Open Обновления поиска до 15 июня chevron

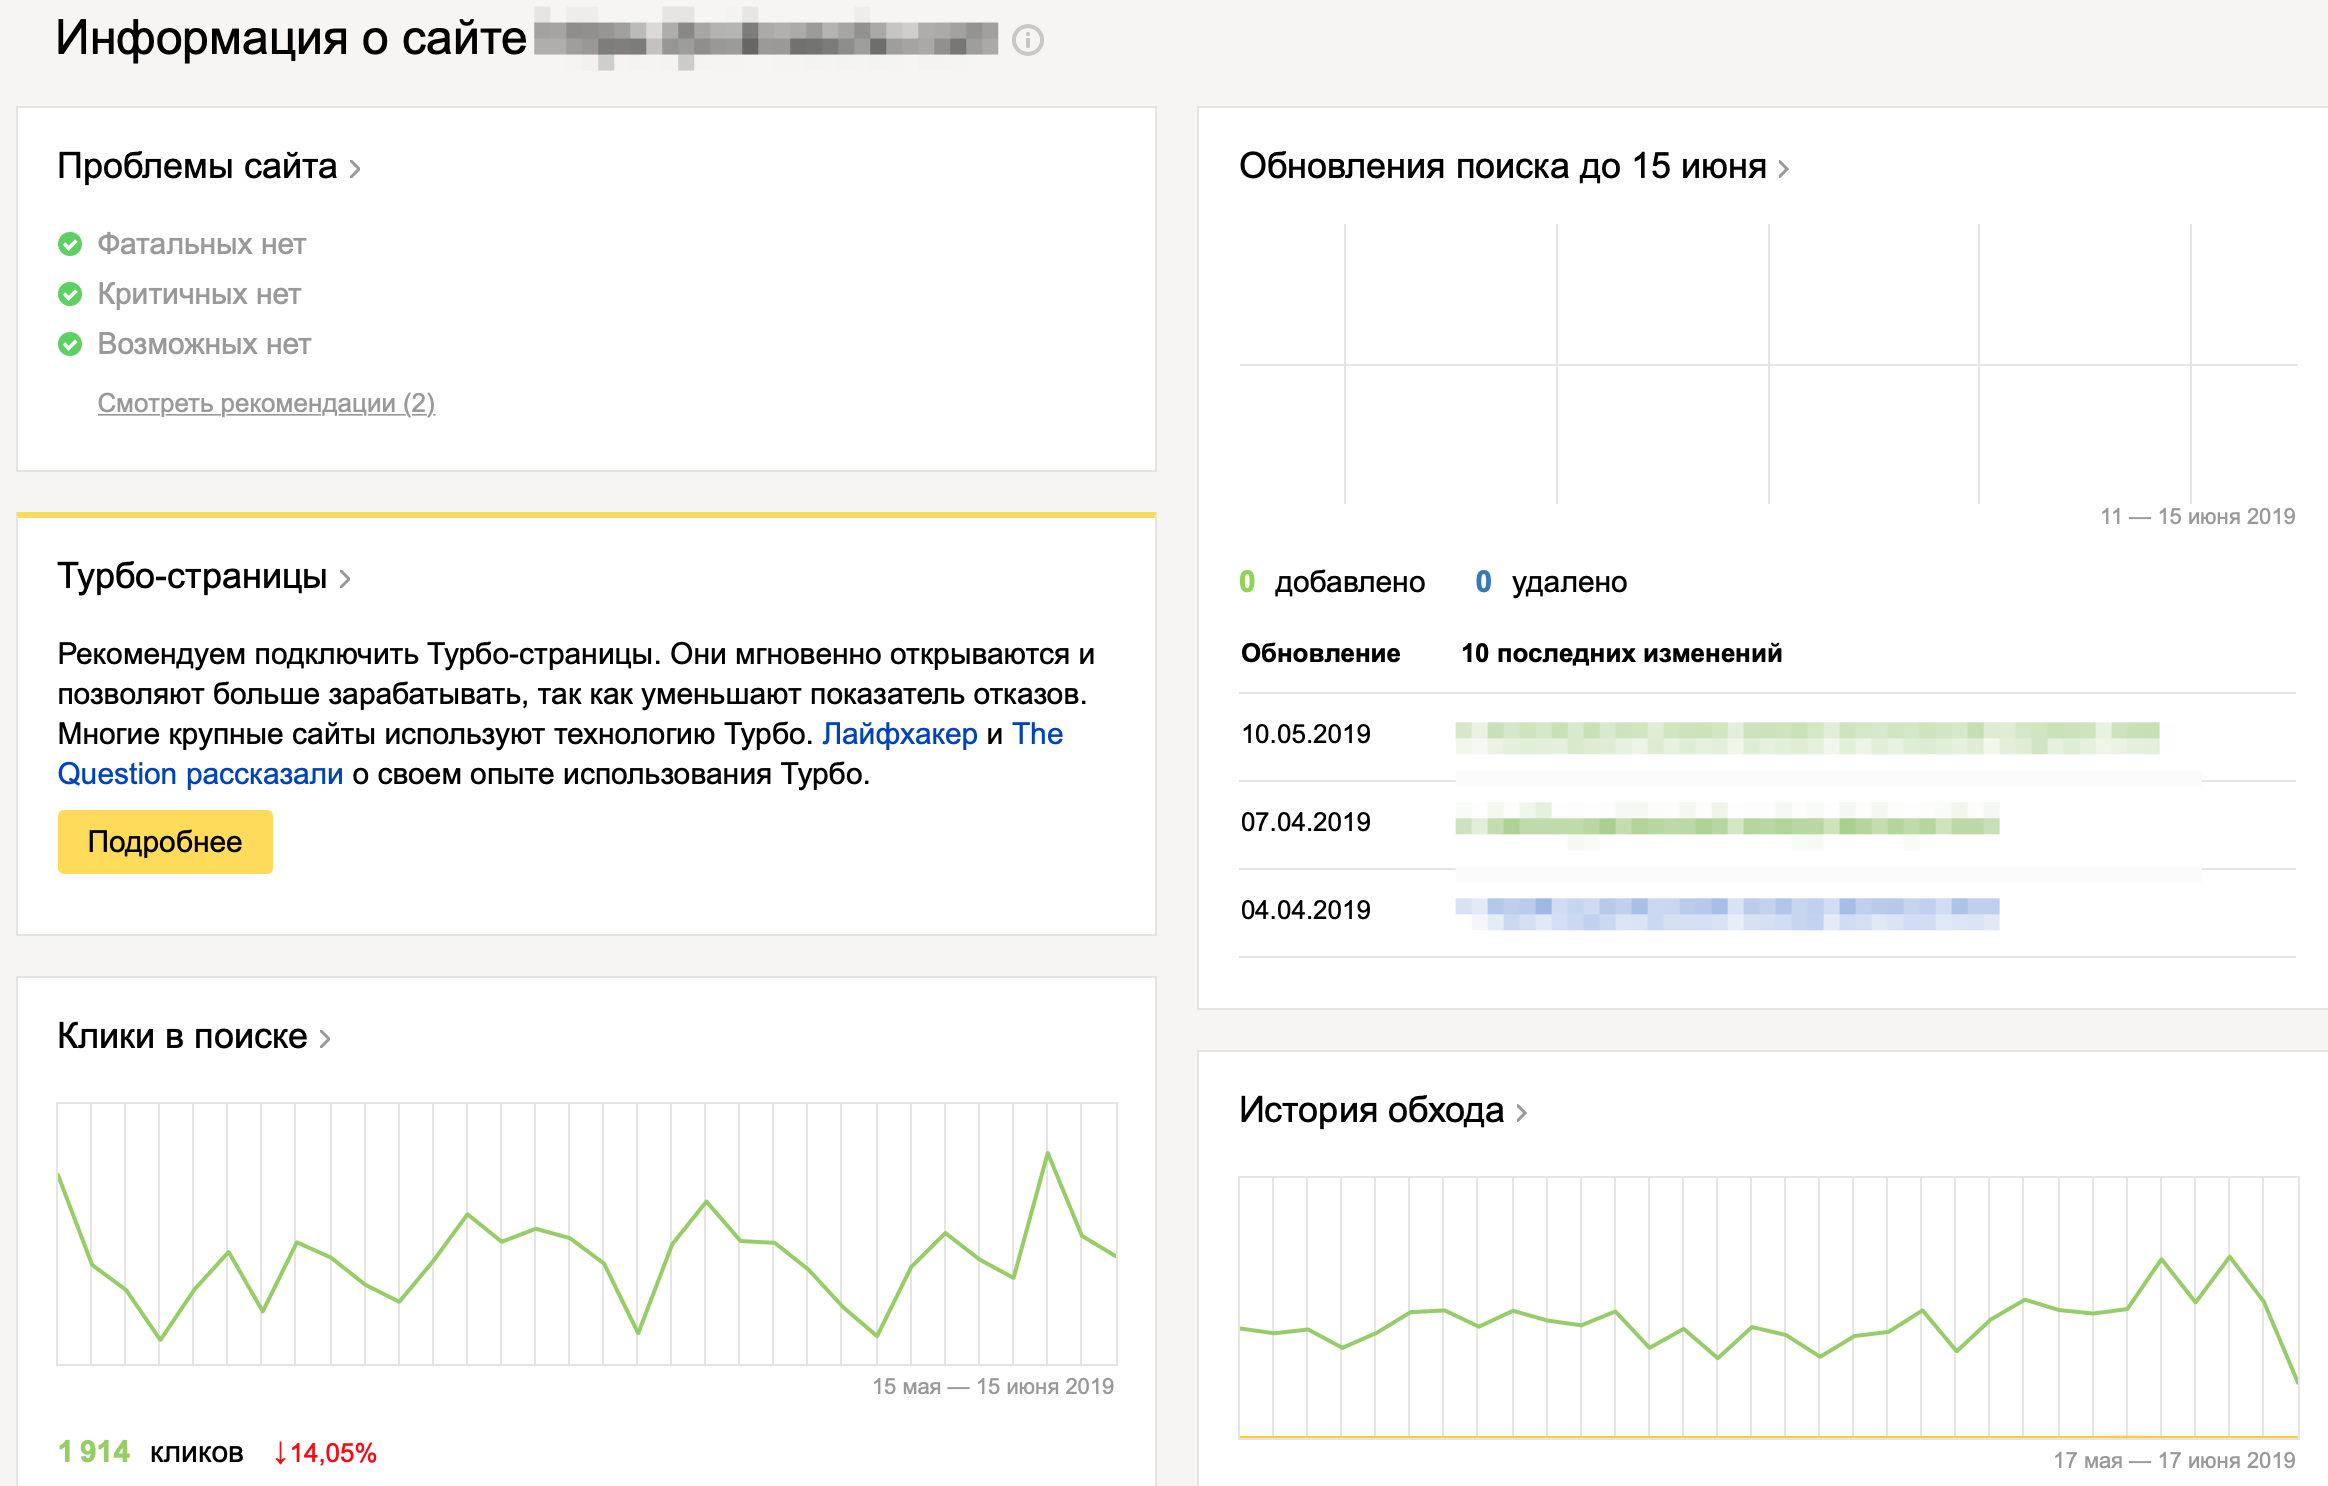click(1783, 169)
